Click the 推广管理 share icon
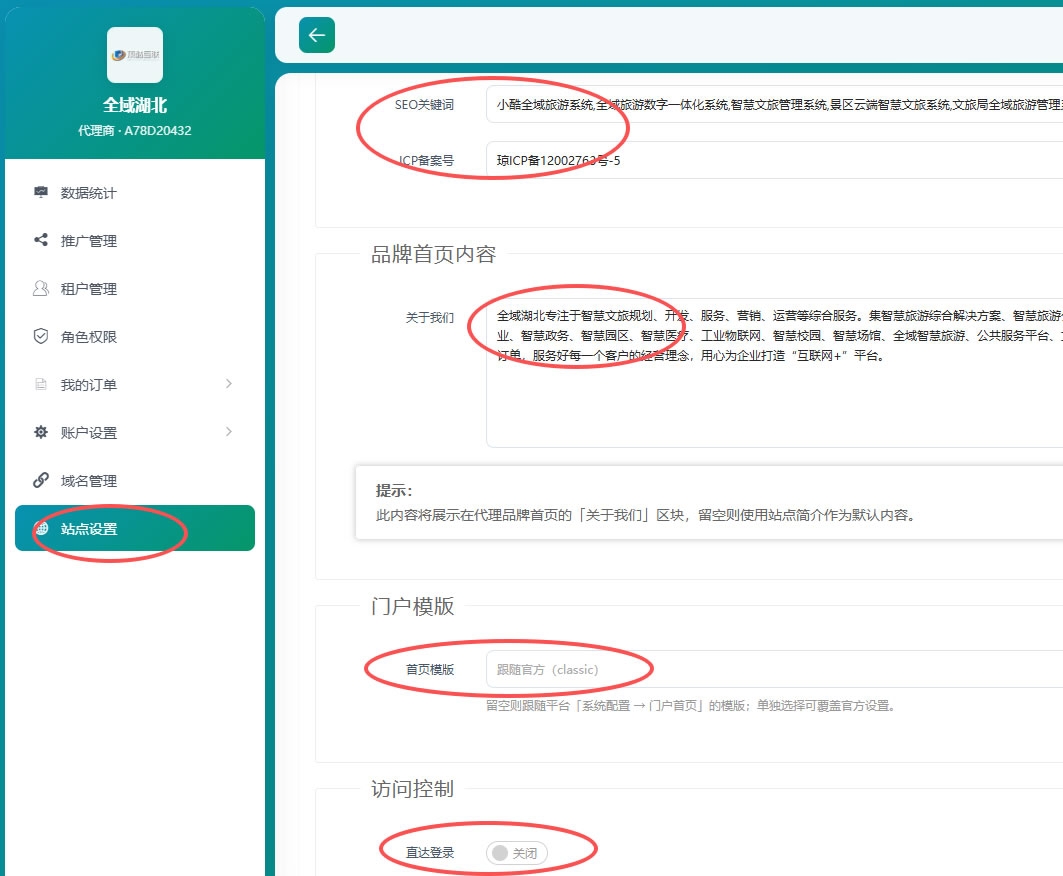 click(x=41, y=240)
